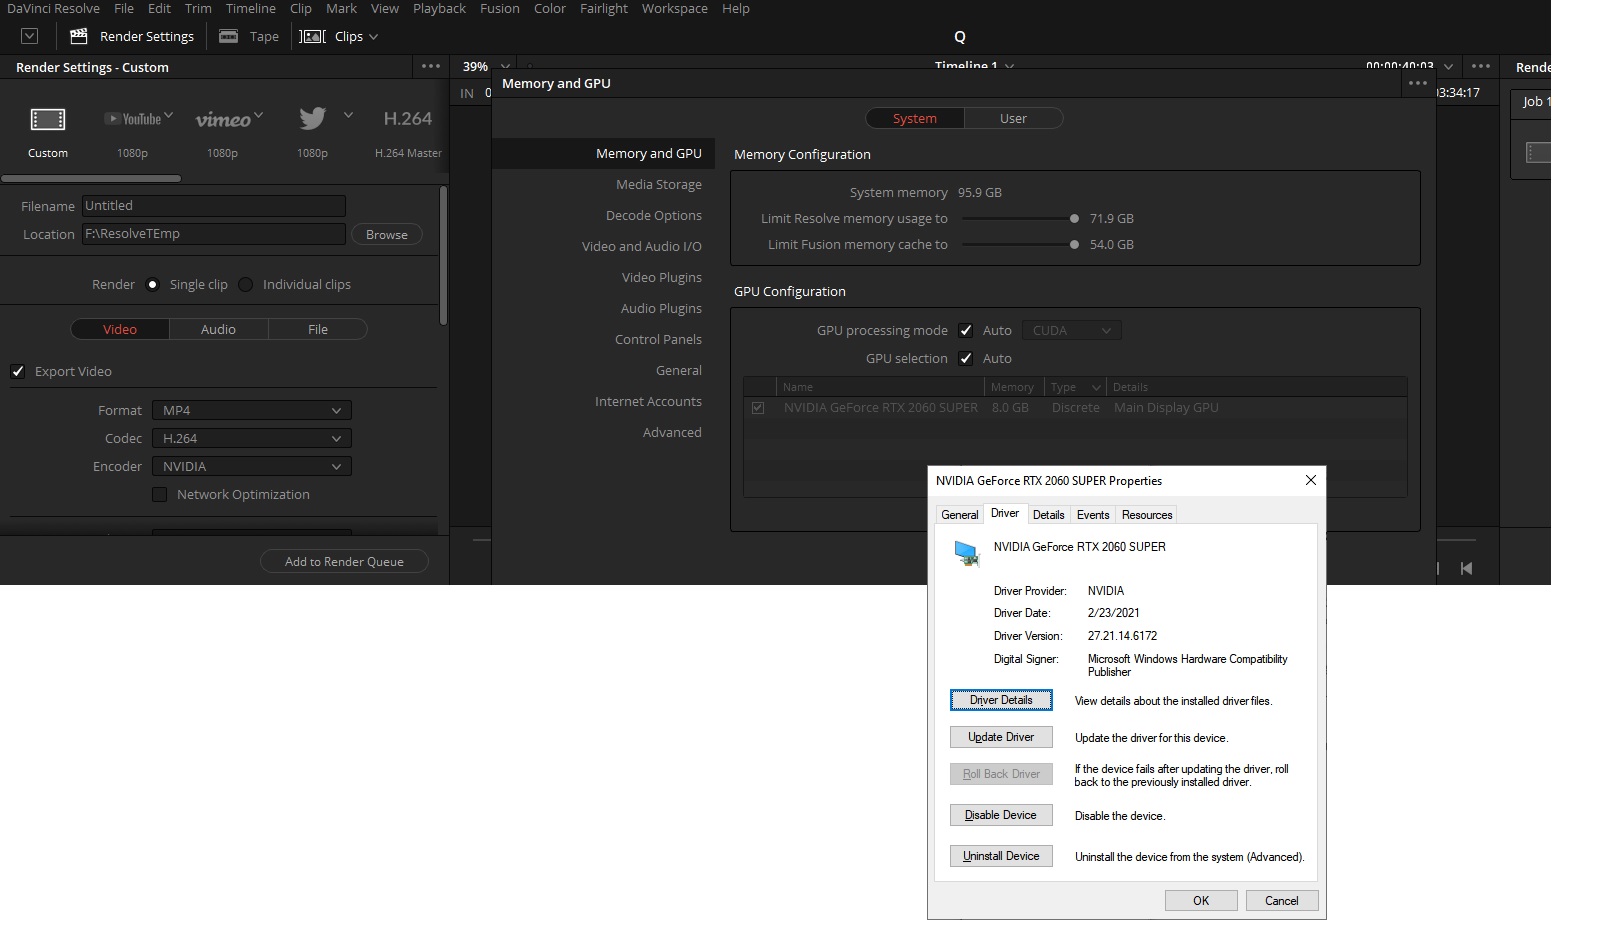
Task: Open the Codec H.264 dropdown
Action: tap(252, 438)
